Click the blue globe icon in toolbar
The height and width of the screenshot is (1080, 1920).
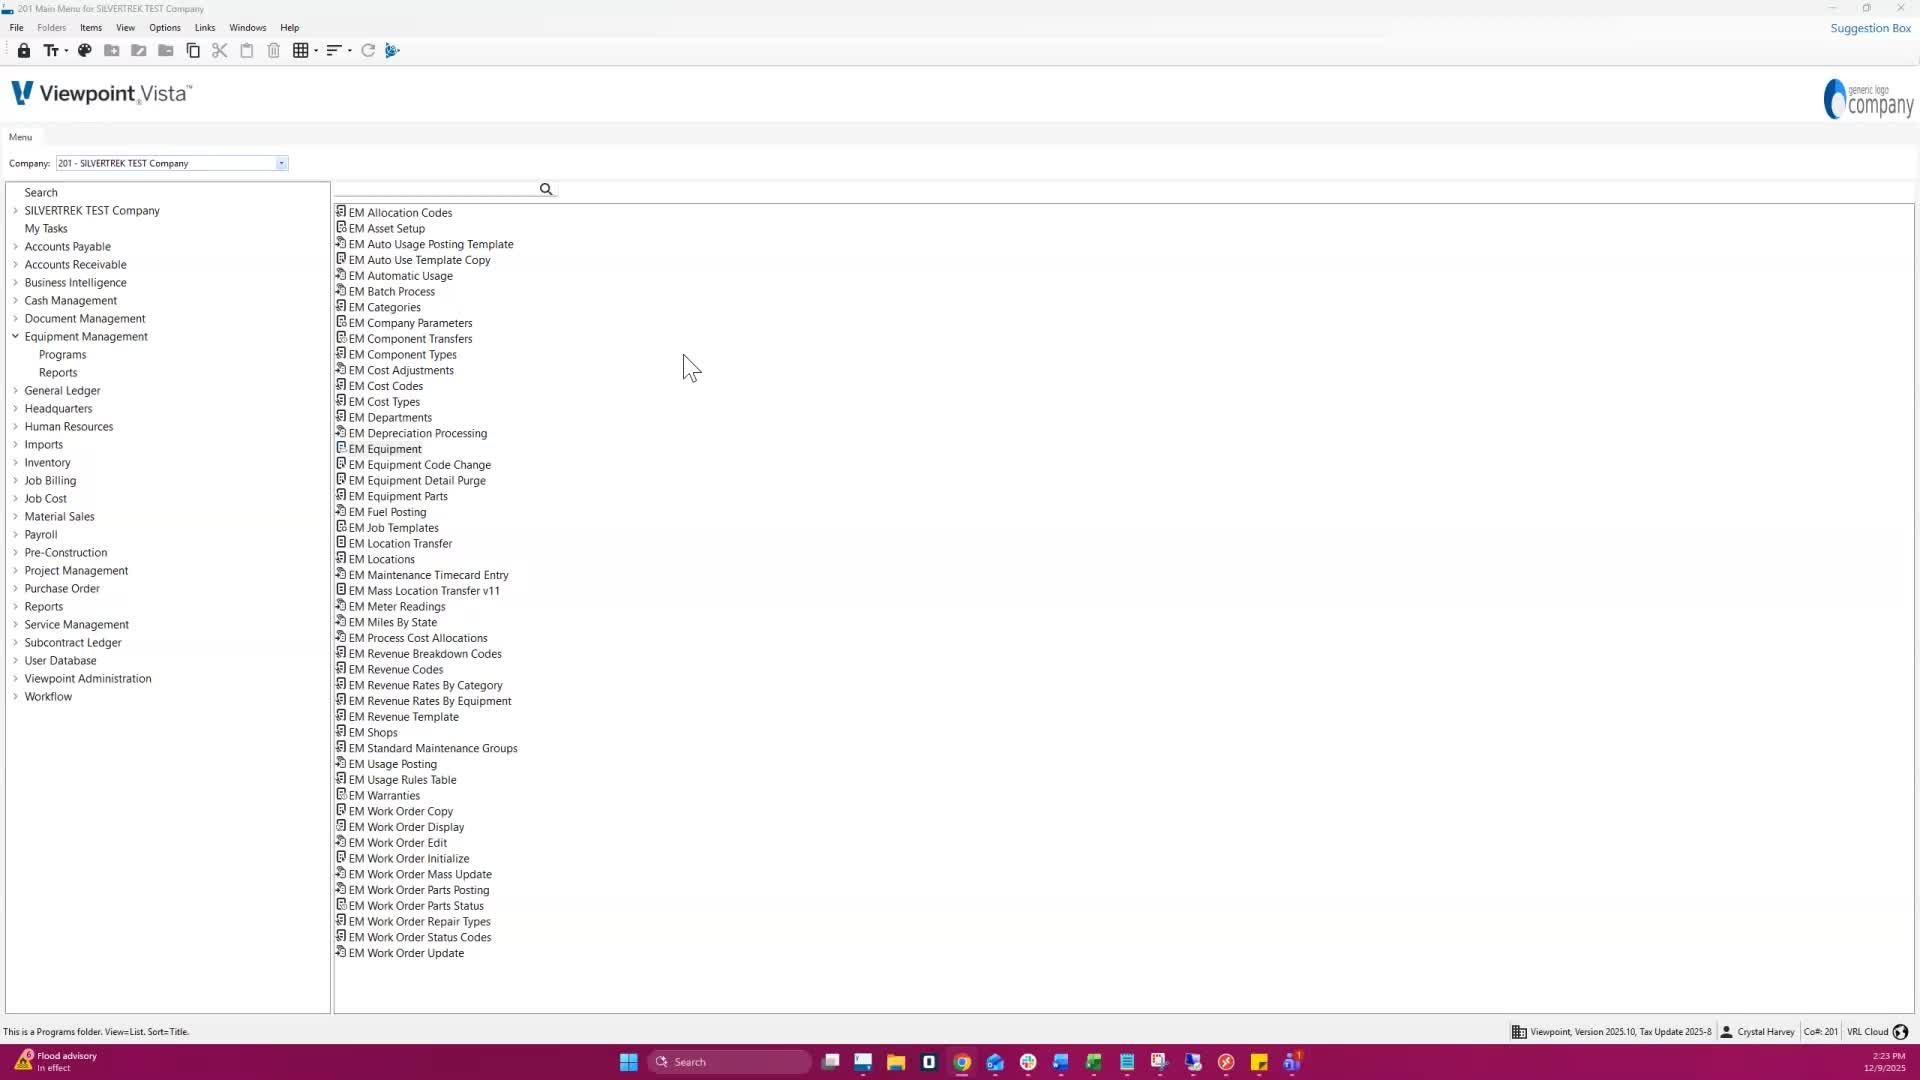coord(392,51)
